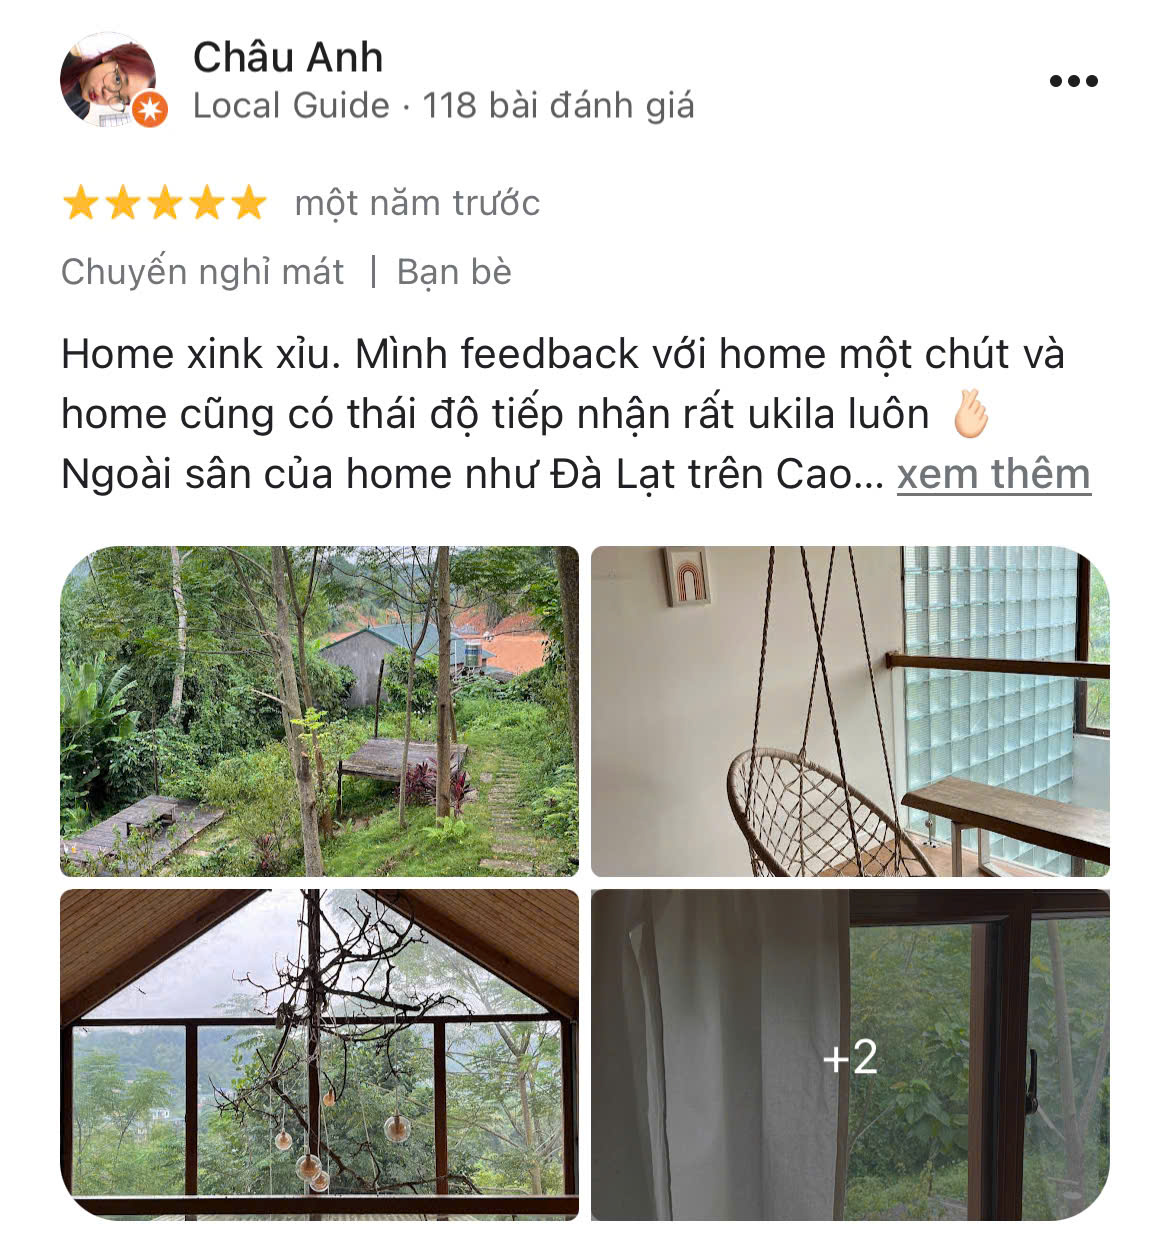Open Châu Anh's profile avatar
Screen dimensions: 1170x1253
(x=108, y=79)
